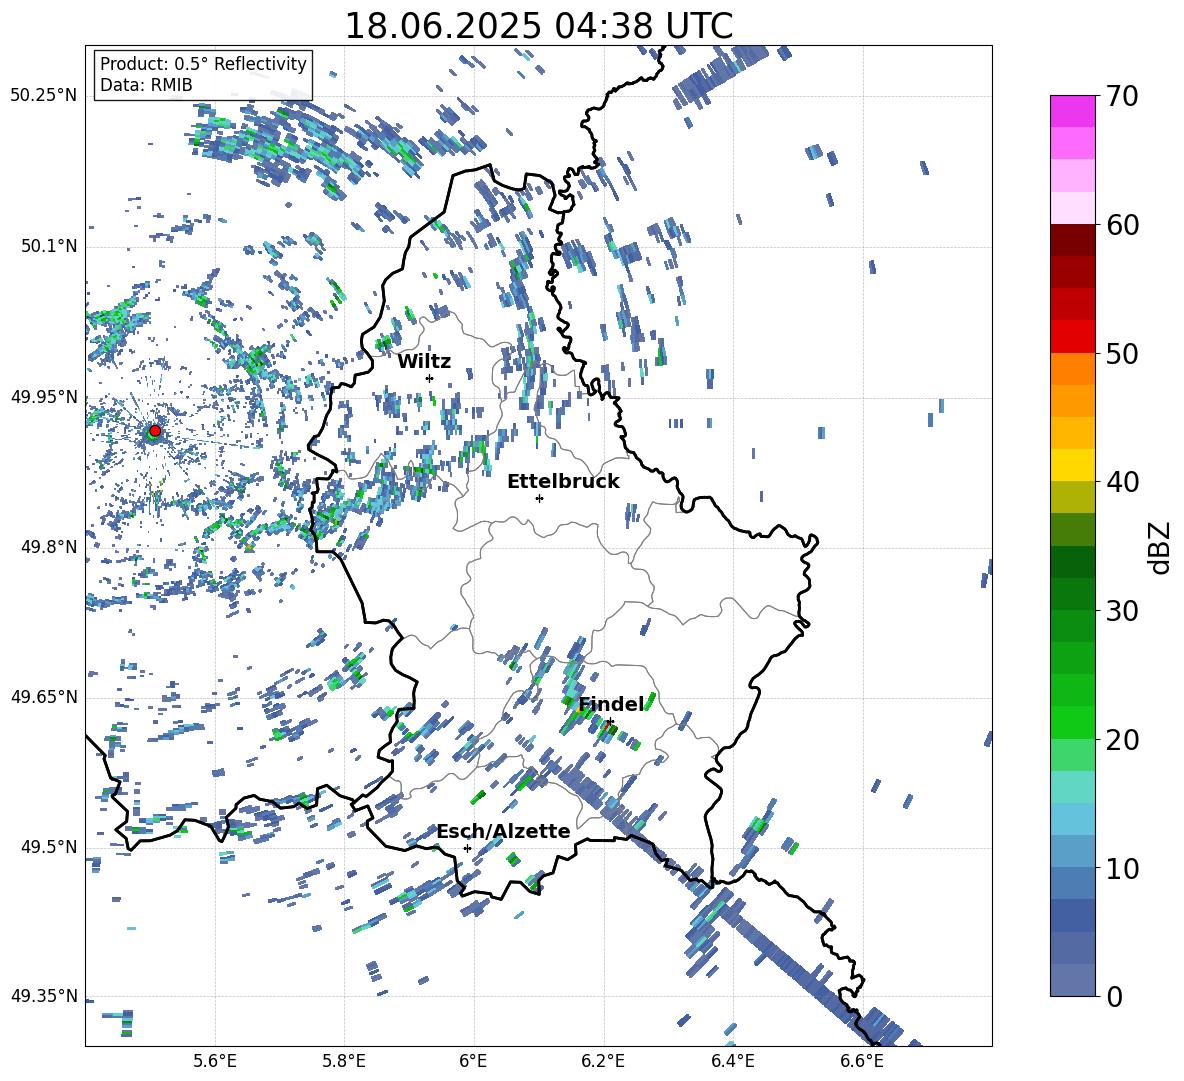Click the Data: RMIB text

[146, 85]
